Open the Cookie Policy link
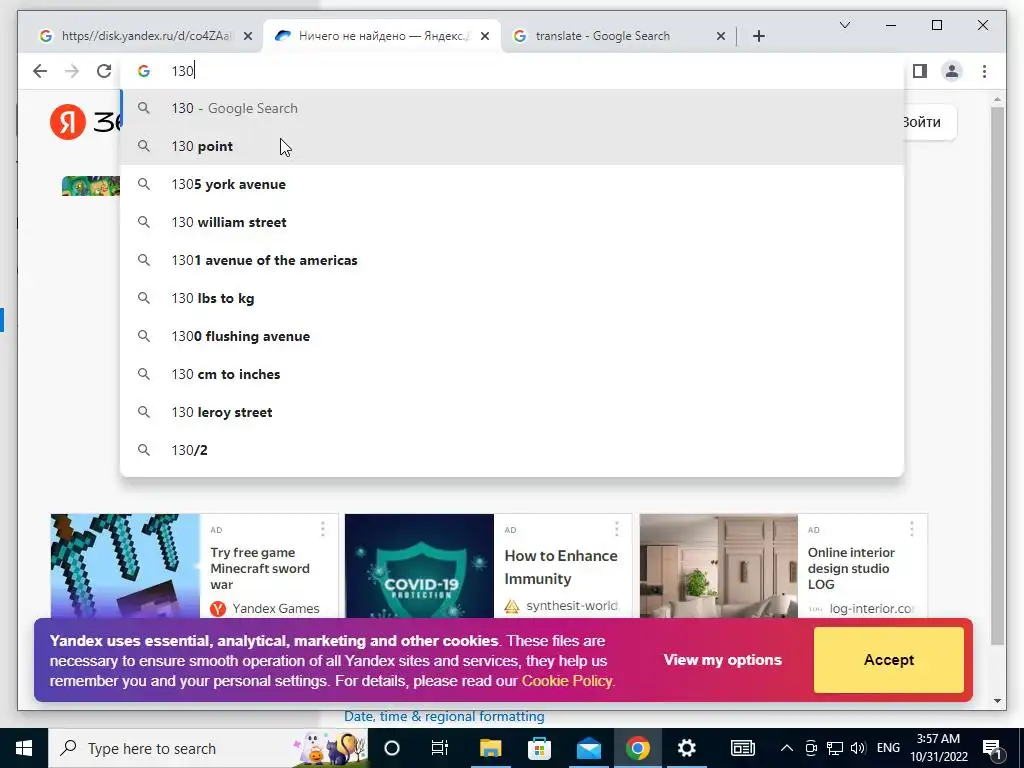 pos(567,680)
